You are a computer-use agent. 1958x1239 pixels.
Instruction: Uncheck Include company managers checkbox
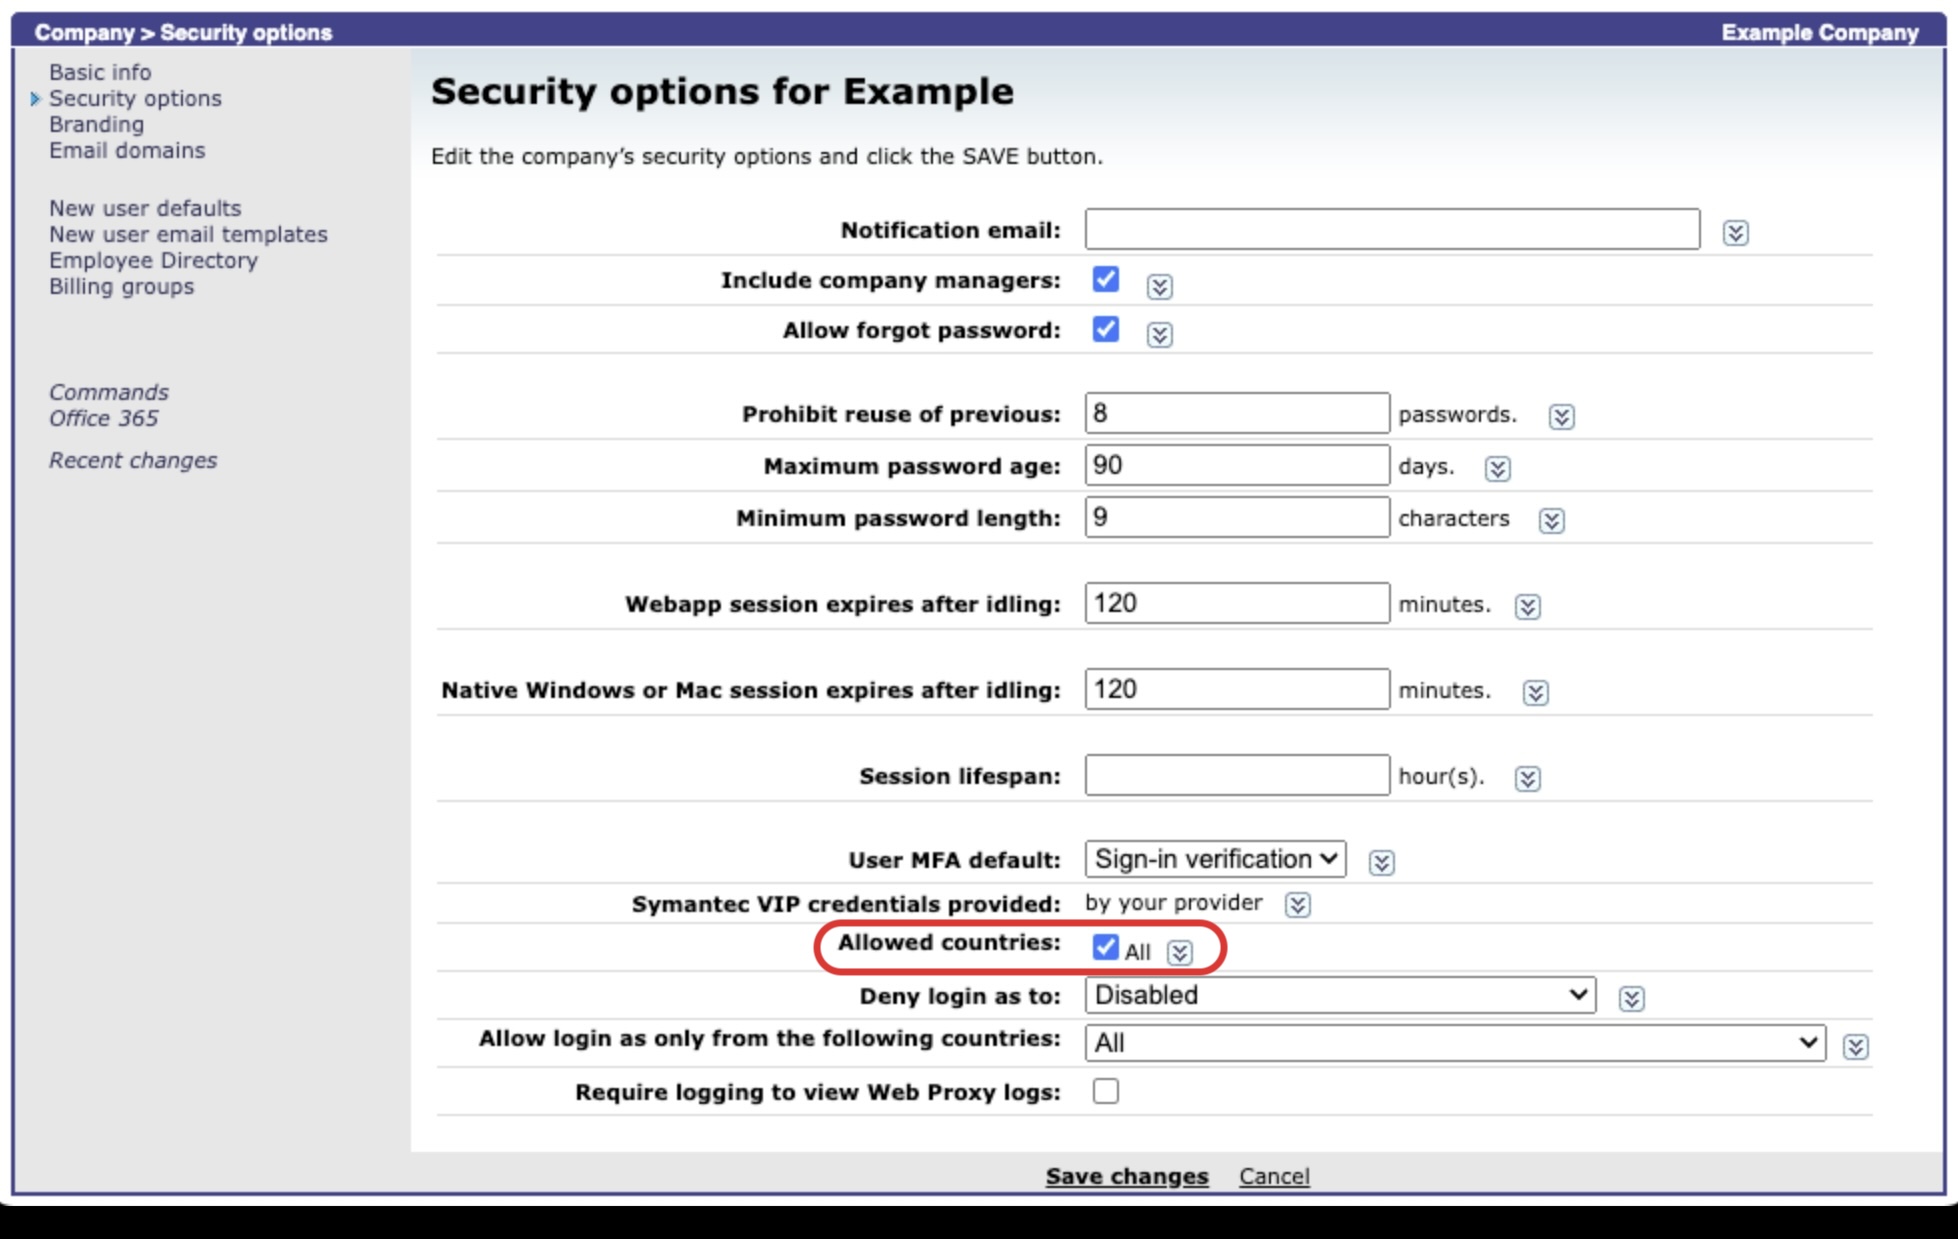click(1105, 279)
